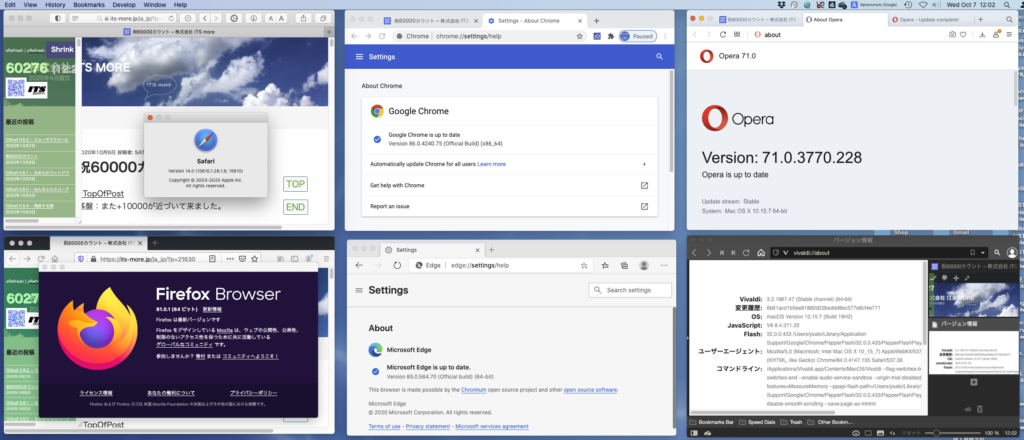This screenshot has height=440, width=1024.
Task: Click Safari's Share icon in toolbar
Action: [x=302, y=19]
